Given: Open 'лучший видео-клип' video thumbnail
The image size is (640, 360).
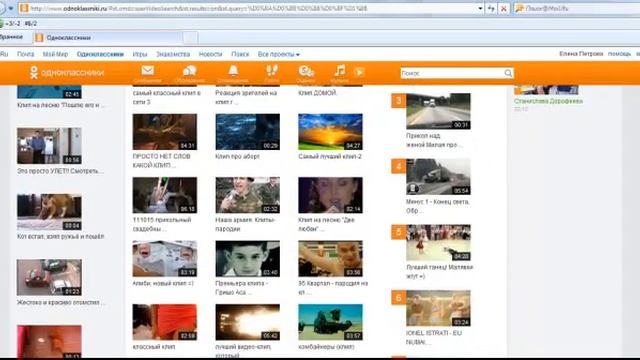Looking at the screenshot, I should tap(247, 322).
